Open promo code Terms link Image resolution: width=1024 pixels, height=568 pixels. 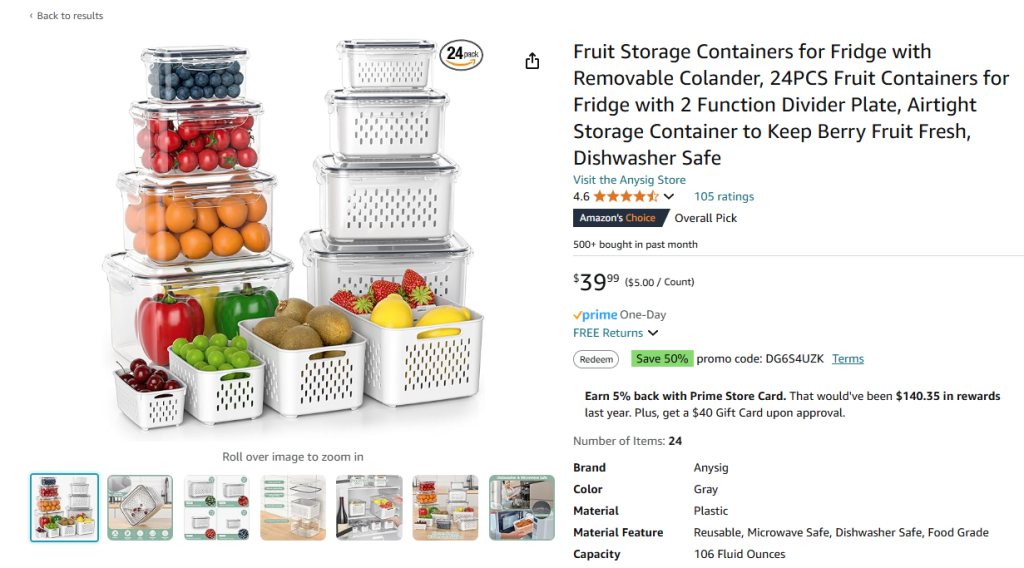848,359
